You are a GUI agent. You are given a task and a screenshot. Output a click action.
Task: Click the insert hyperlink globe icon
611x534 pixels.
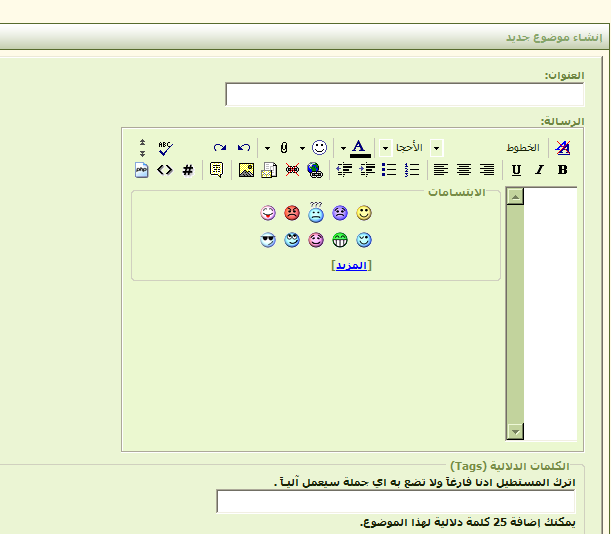pyautogui.click(x=315, y=170)
